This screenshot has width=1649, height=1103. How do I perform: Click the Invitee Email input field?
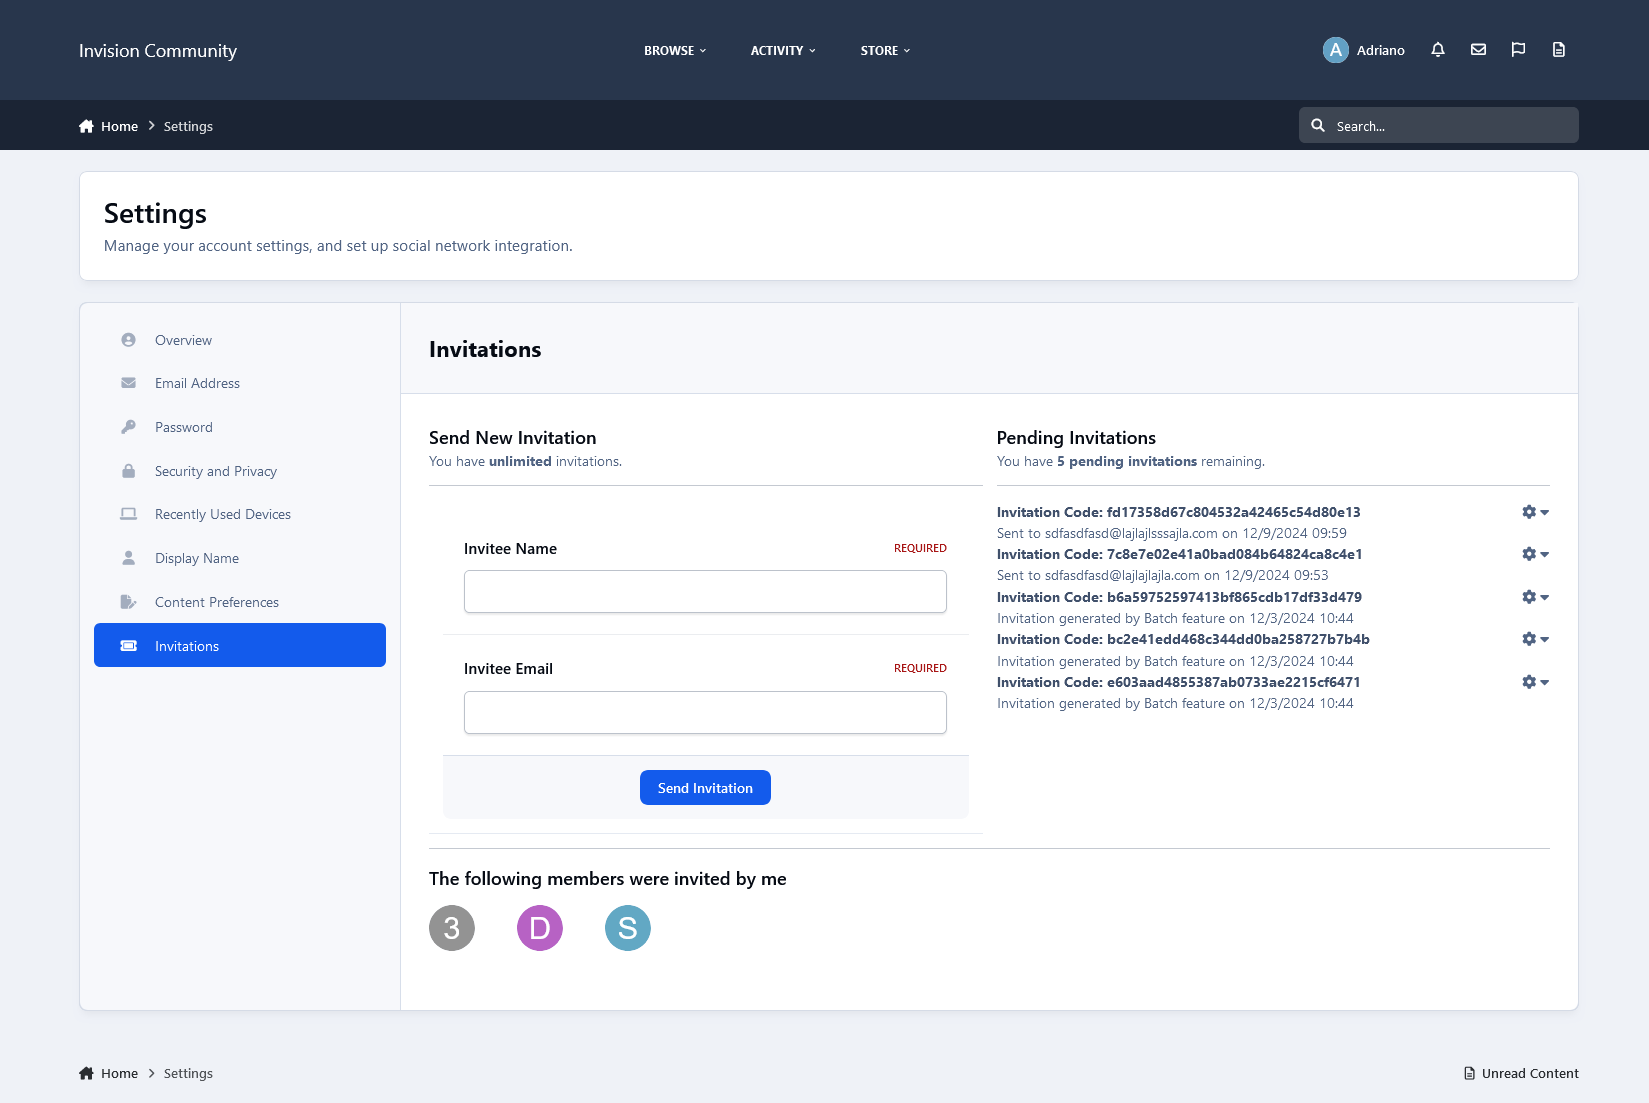705,712
